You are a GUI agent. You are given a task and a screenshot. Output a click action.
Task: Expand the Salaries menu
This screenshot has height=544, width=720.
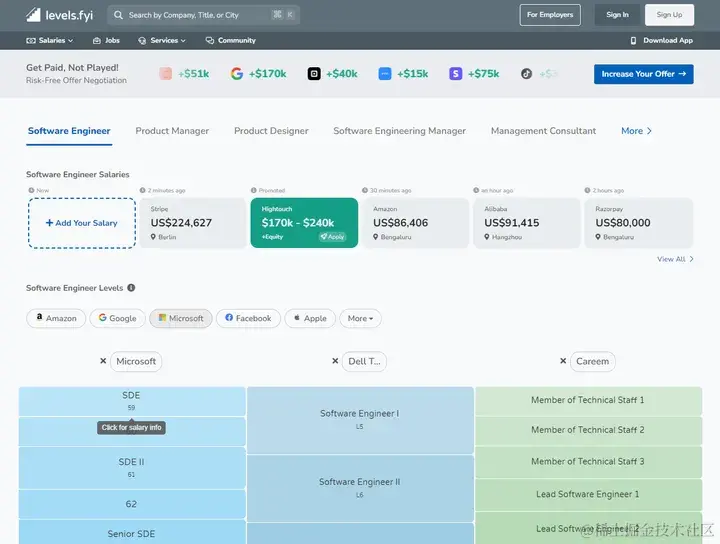(50, 40)
